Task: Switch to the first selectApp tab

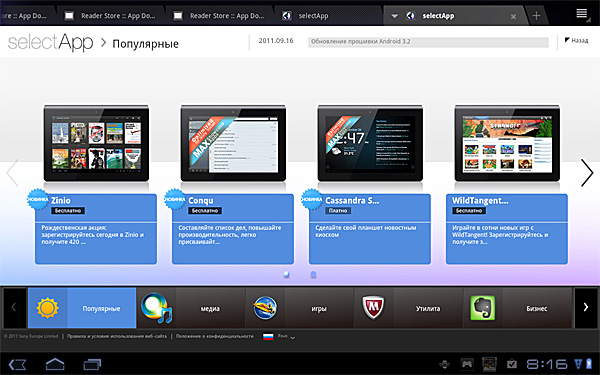Action: click(306, 16)
